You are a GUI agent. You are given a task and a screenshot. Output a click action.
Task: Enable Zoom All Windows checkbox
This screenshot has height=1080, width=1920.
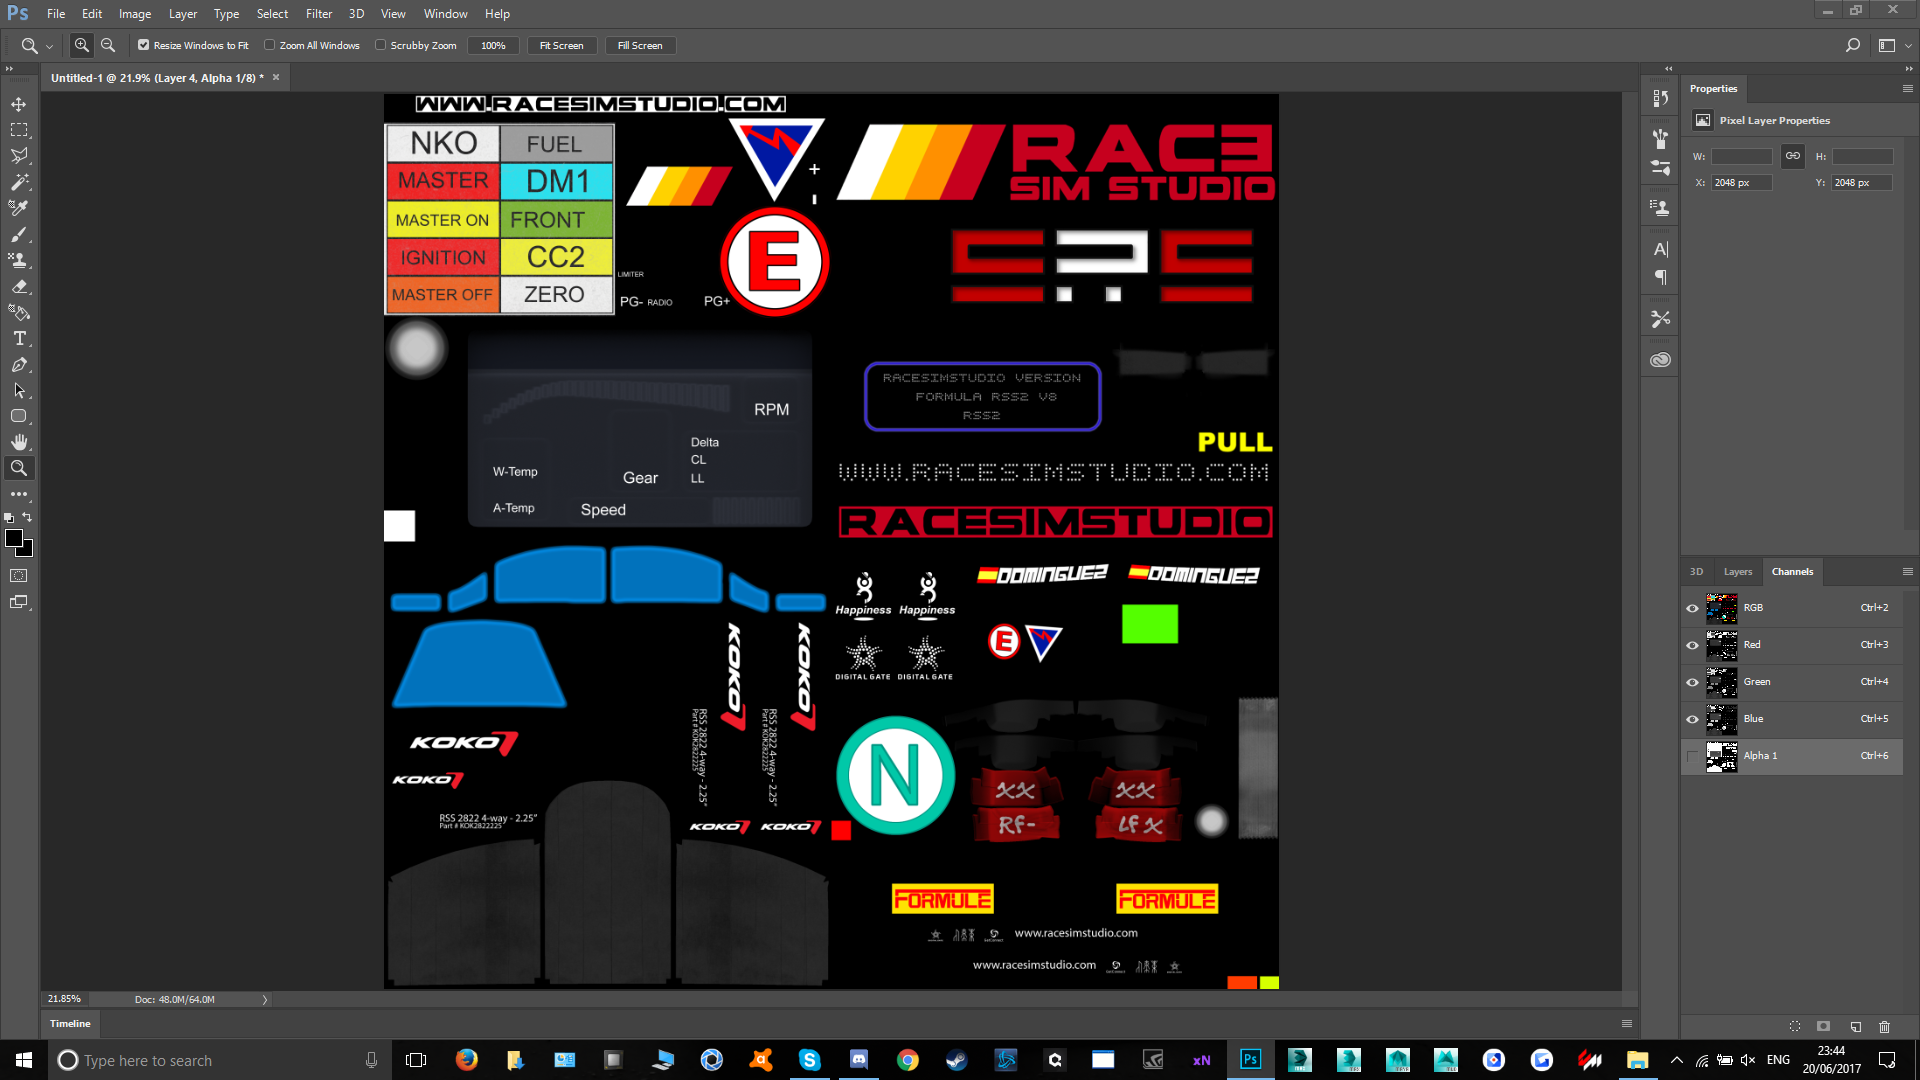[x=270, y=45]
